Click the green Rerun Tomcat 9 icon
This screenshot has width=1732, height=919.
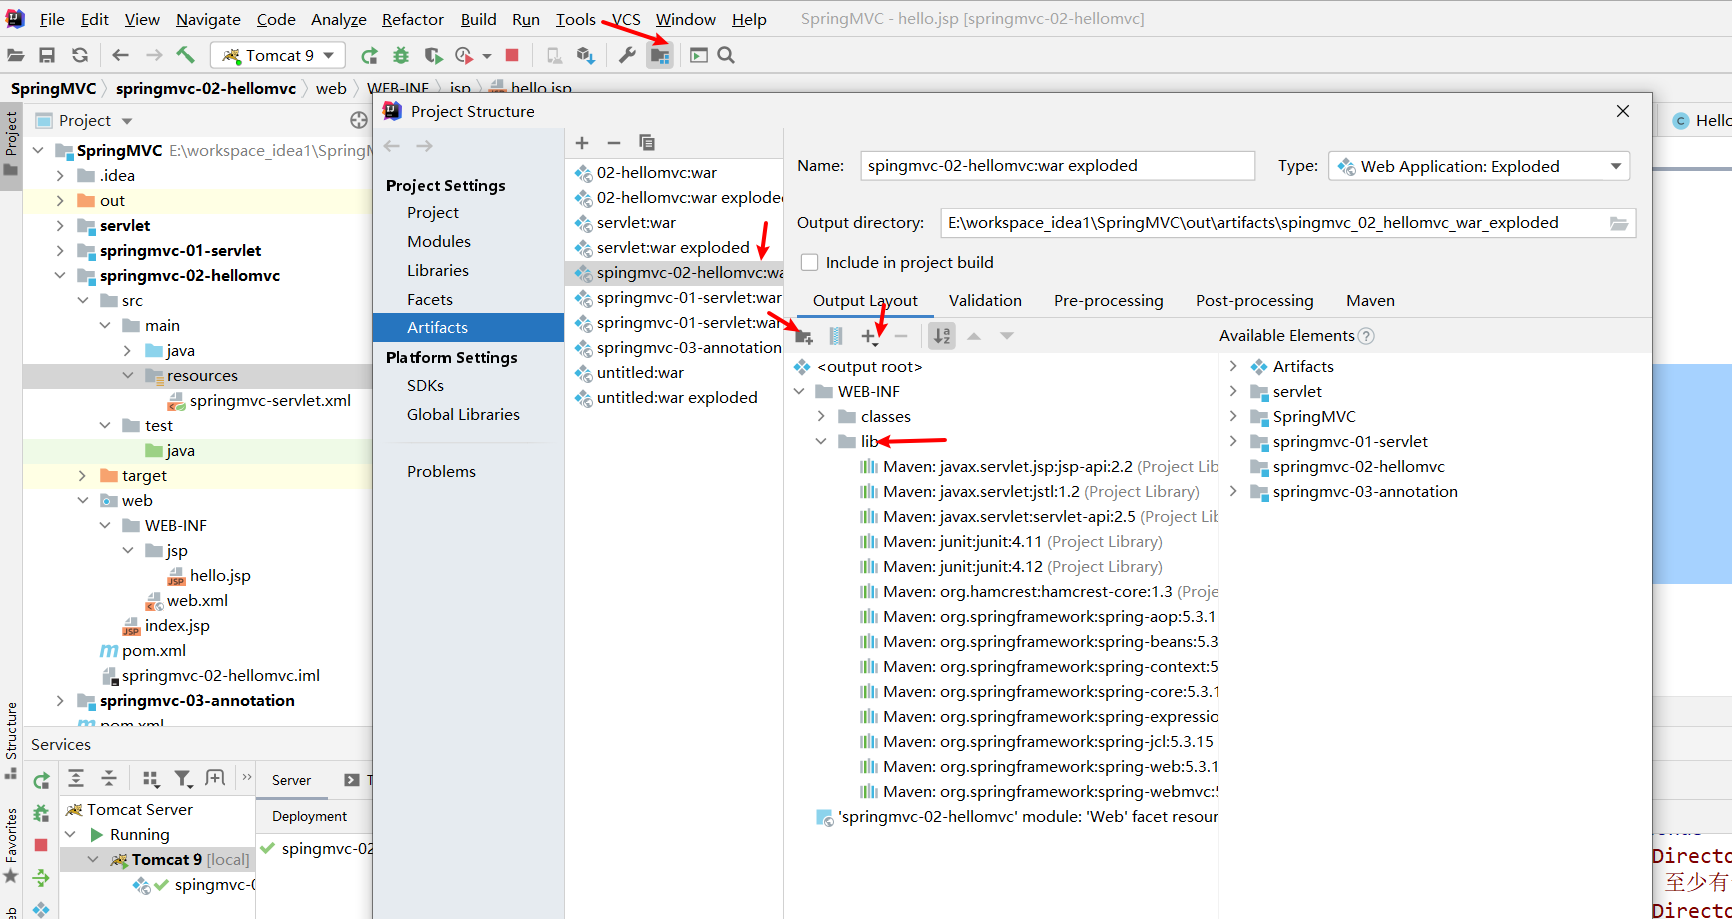[369, 55]
